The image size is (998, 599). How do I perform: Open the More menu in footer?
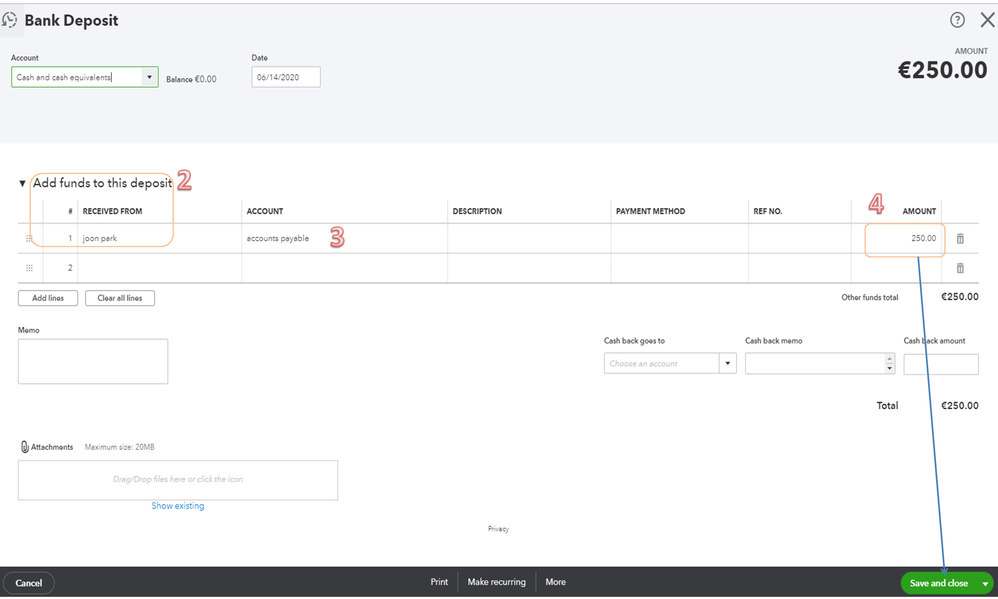click(555, 582)
